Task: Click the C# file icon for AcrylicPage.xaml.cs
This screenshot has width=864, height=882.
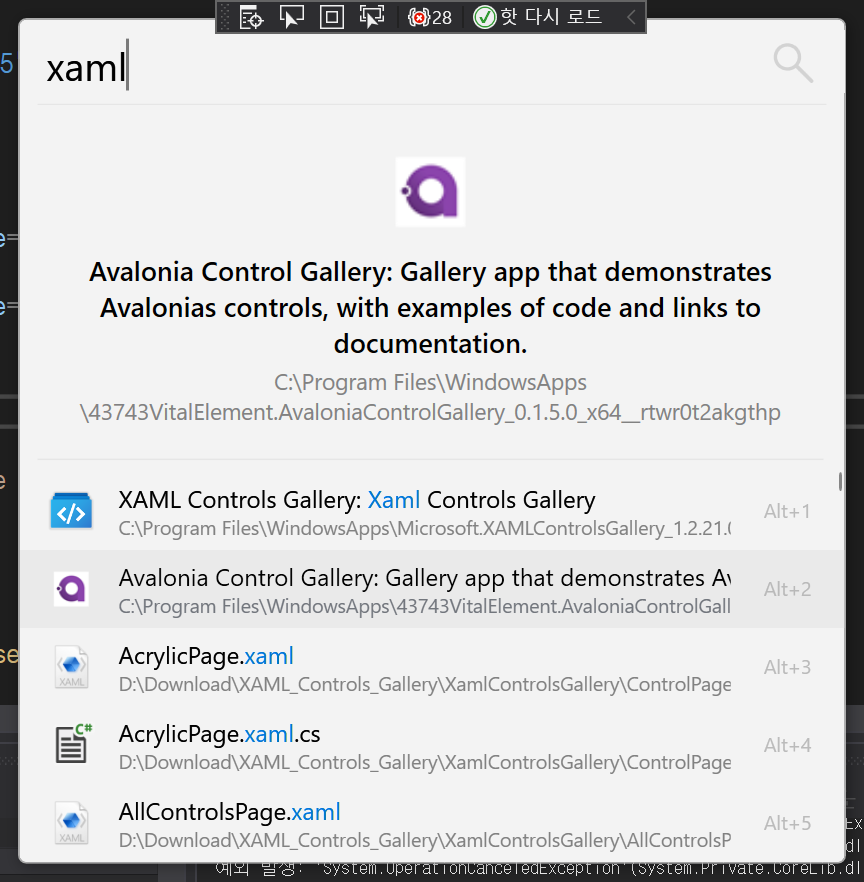Action: pos(73,744)
